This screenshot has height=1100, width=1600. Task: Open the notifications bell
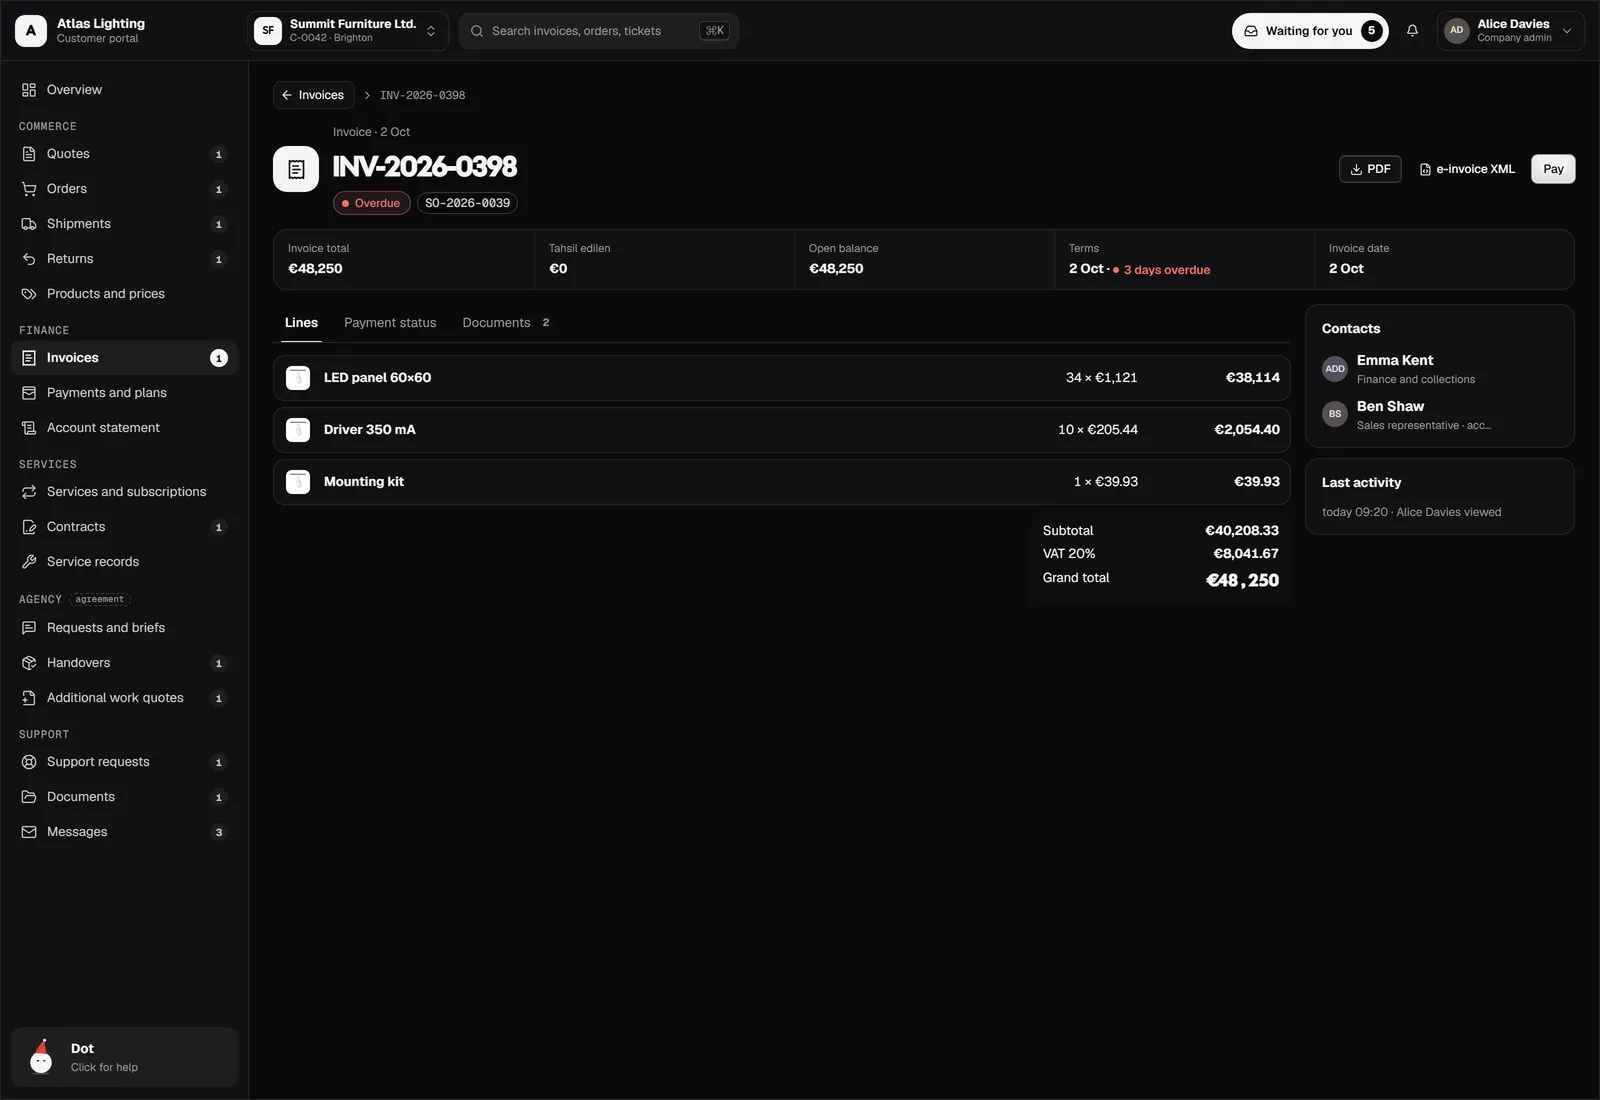(1412, 31)
